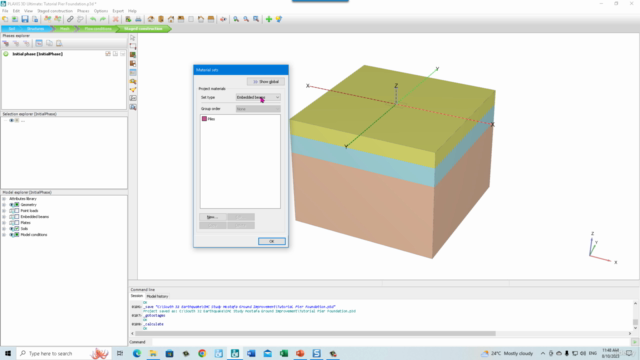Toggle visibility eye for Model conditions
The height and width of the screenshot is (360, 640).
tap(11, 235)
